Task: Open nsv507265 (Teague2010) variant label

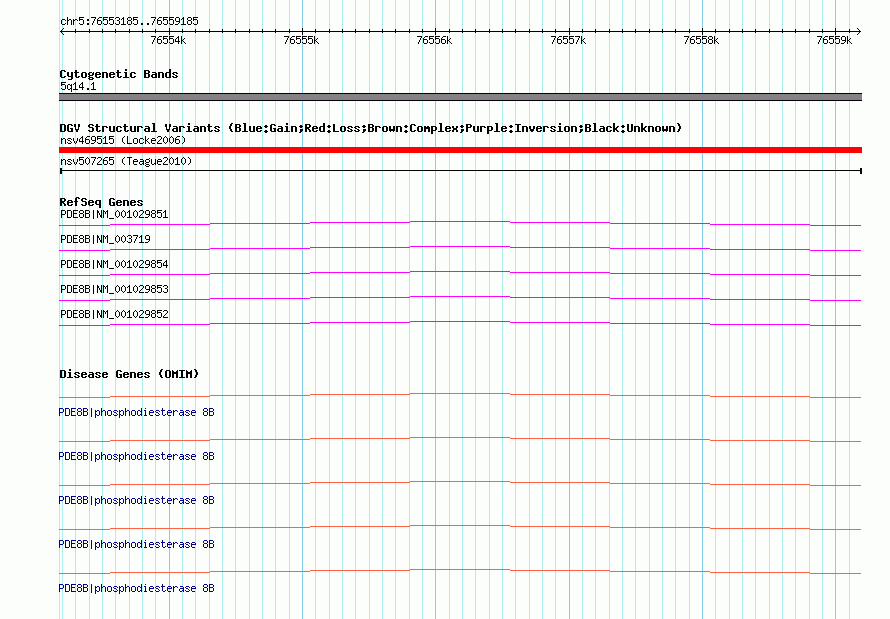Action: point(126,161)
